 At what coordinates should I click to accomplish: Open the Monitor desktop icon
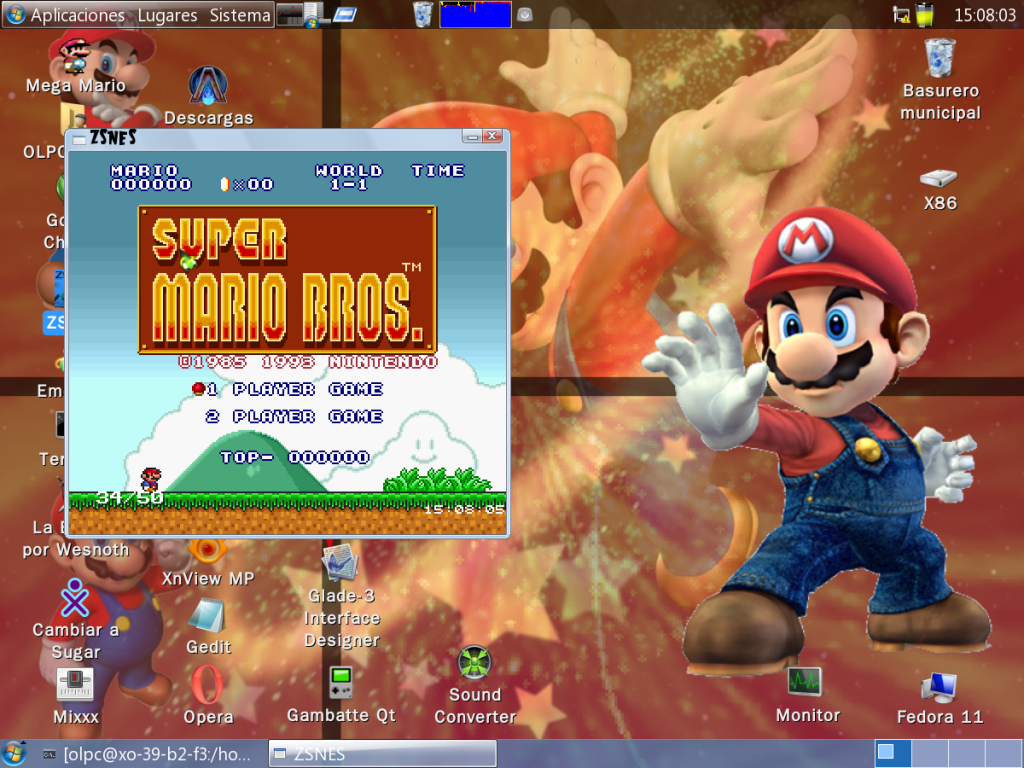click(x=807, y=696)
